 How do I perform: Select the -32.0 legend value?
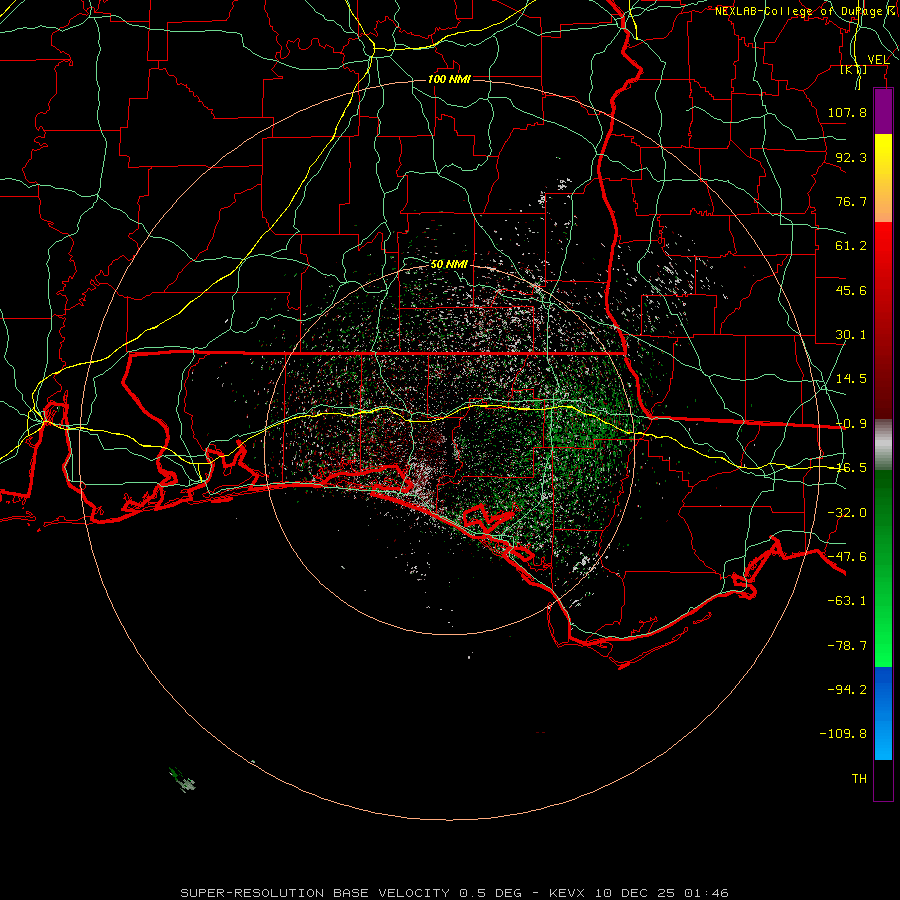(x=847, y=513)
